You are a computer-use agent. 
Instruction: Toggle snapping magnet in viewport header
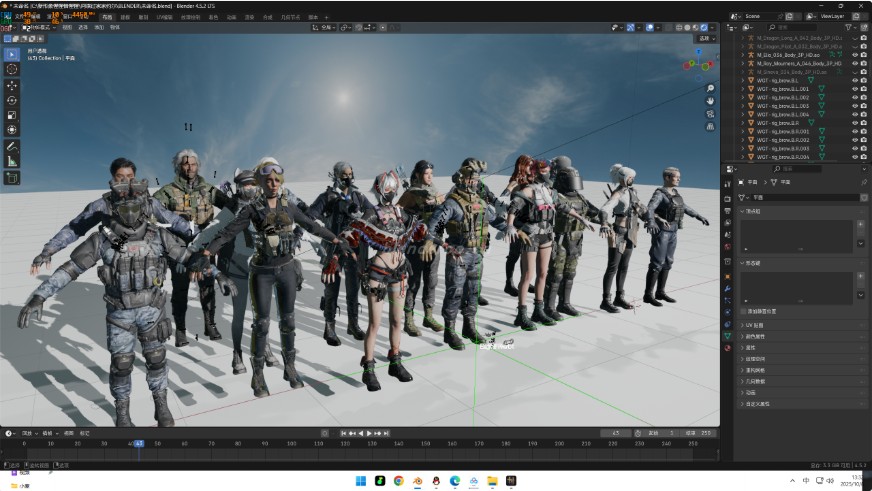coord(359,27)
